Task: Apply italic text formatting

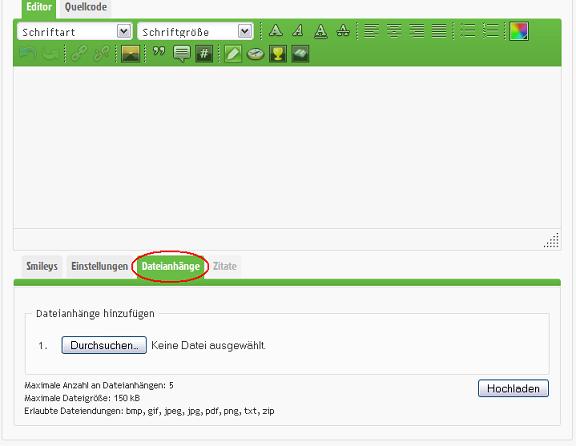Action: (x=298, y=31)
